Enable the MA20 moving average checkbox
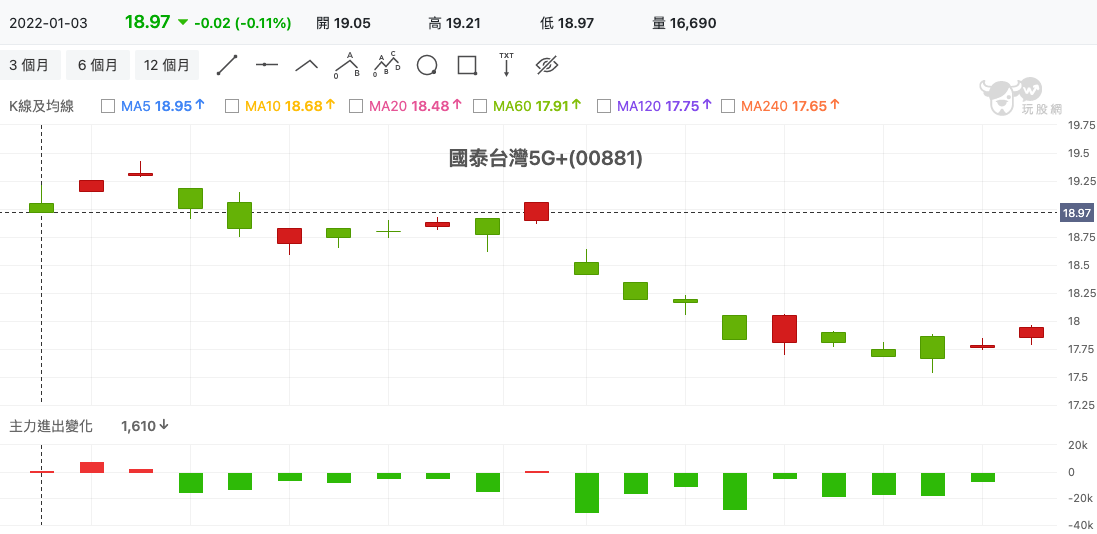The width and height of the screenshot is (1097, 534). pos(356,106)
